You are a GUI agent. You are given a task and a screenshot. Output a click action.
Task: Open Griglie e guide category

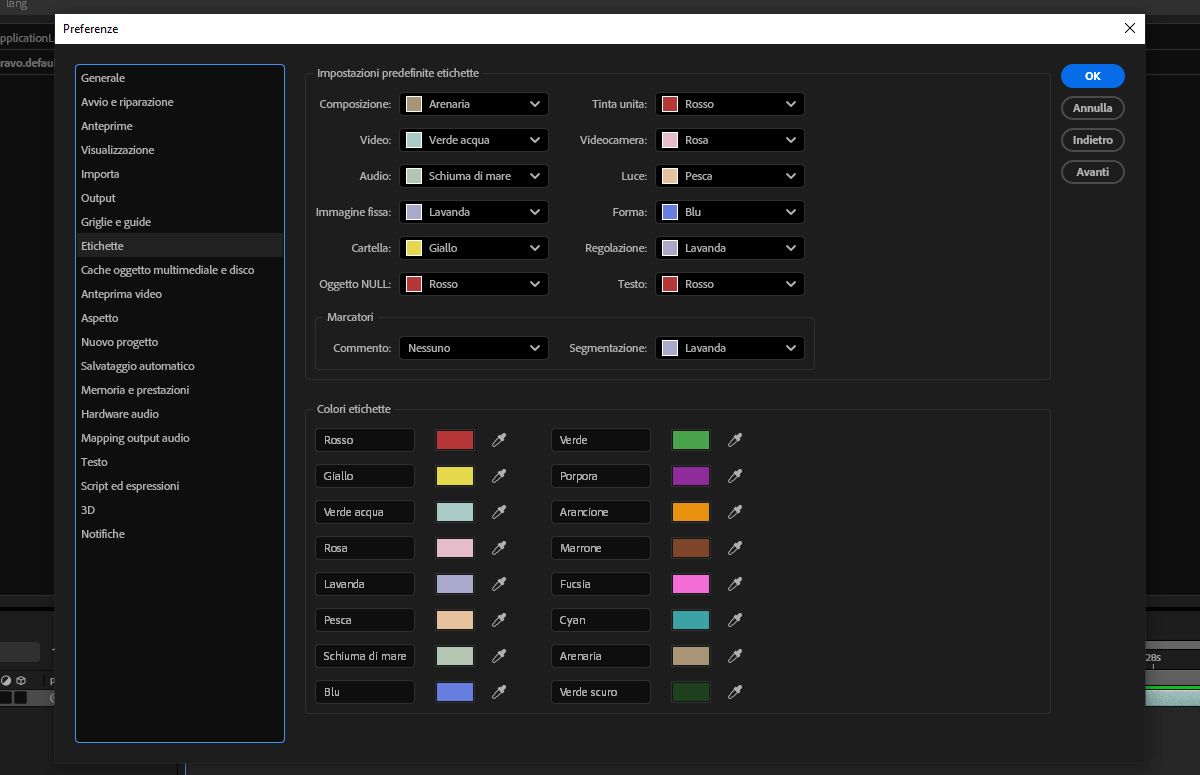click(x=180, y=222)
